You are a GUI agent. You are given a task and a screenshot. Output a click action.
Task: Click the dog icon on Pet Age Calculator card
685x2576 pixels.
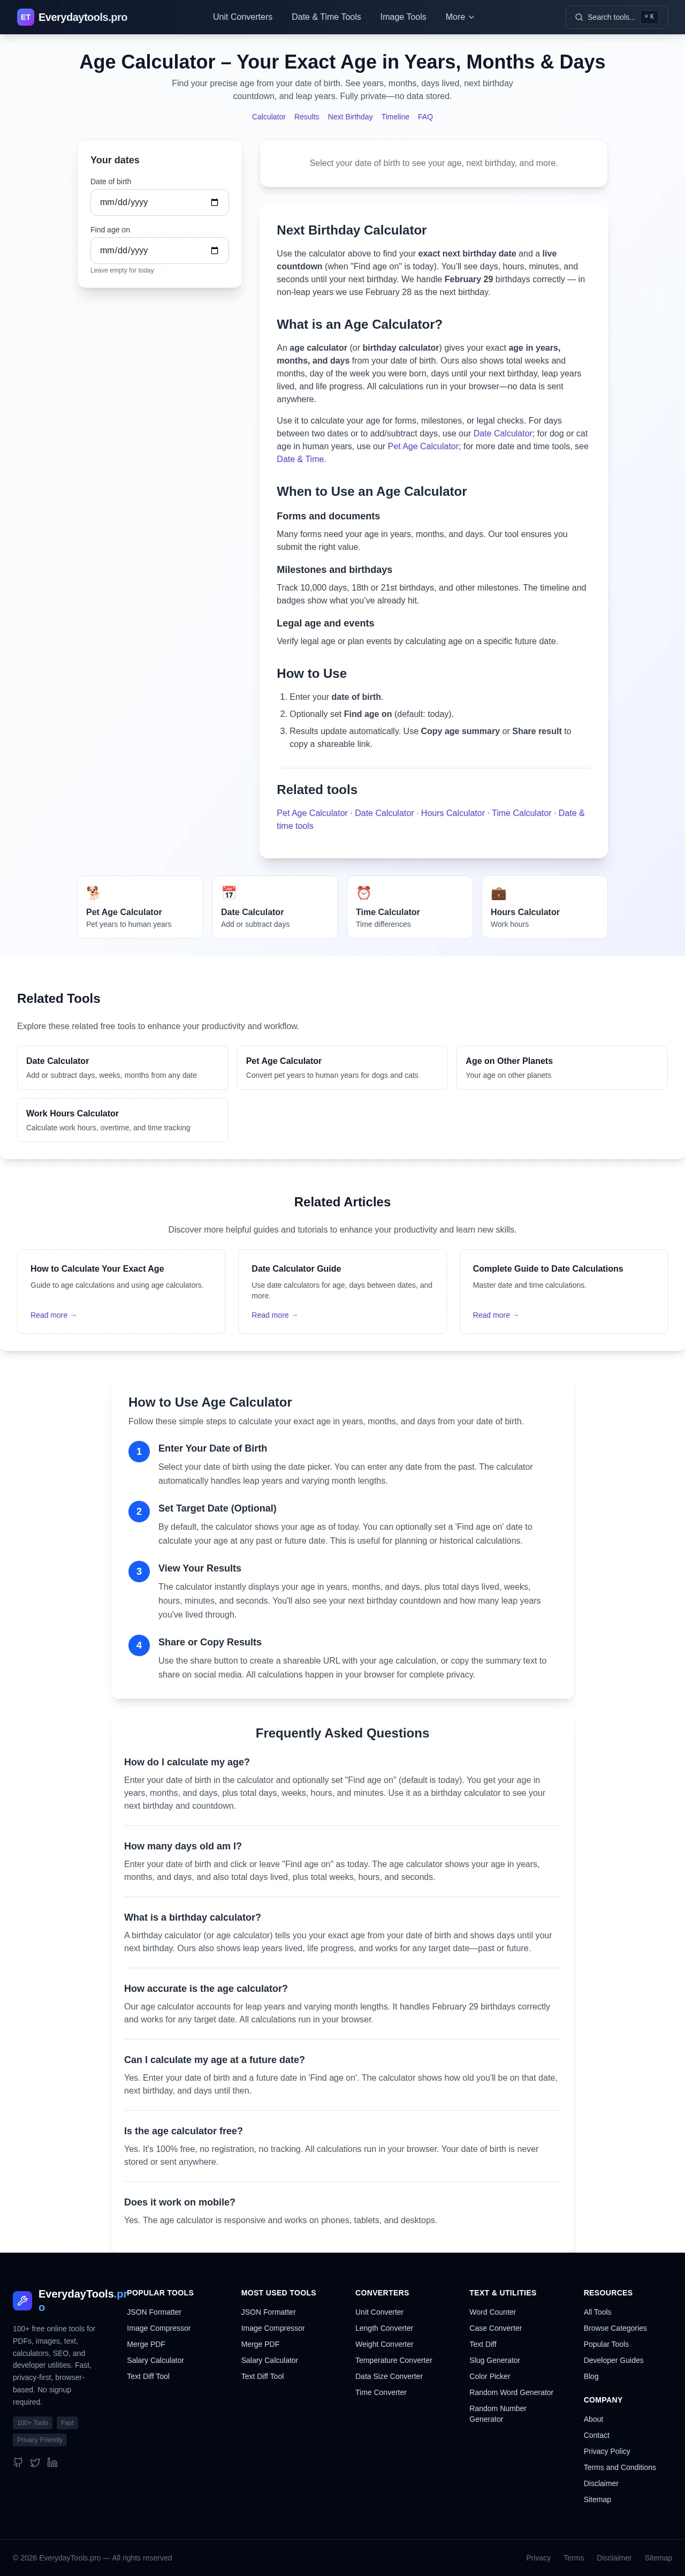pyautogui.click(x=93, y=893)
